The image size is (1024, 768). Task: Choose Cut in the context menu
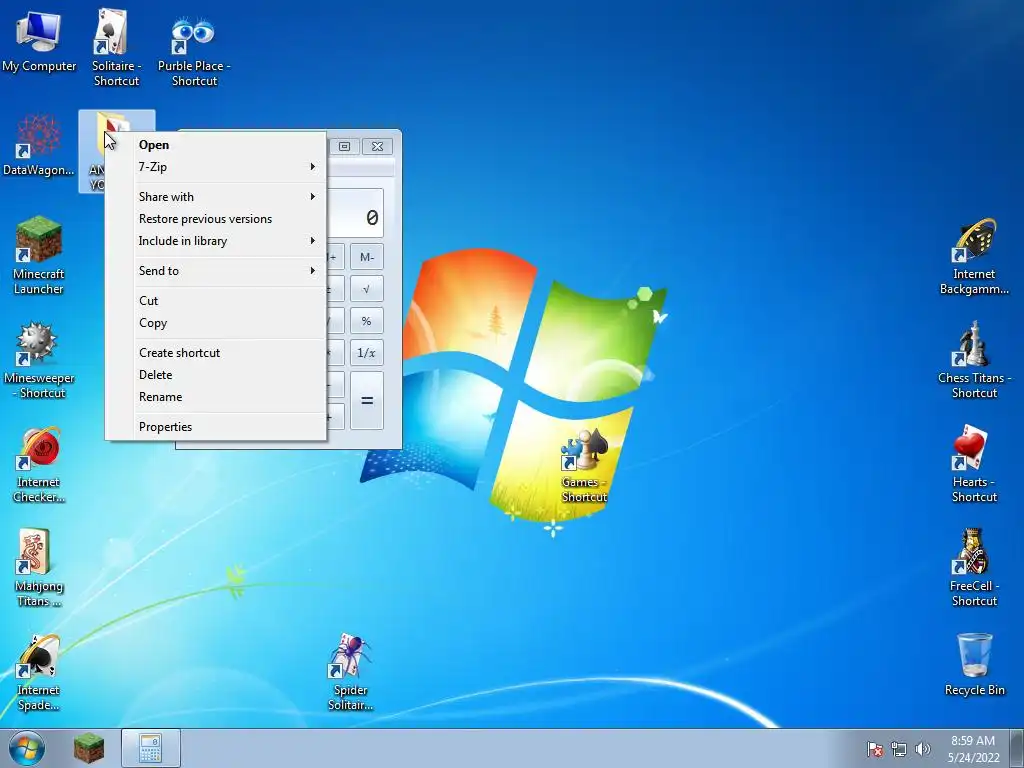tap(216, 300)
